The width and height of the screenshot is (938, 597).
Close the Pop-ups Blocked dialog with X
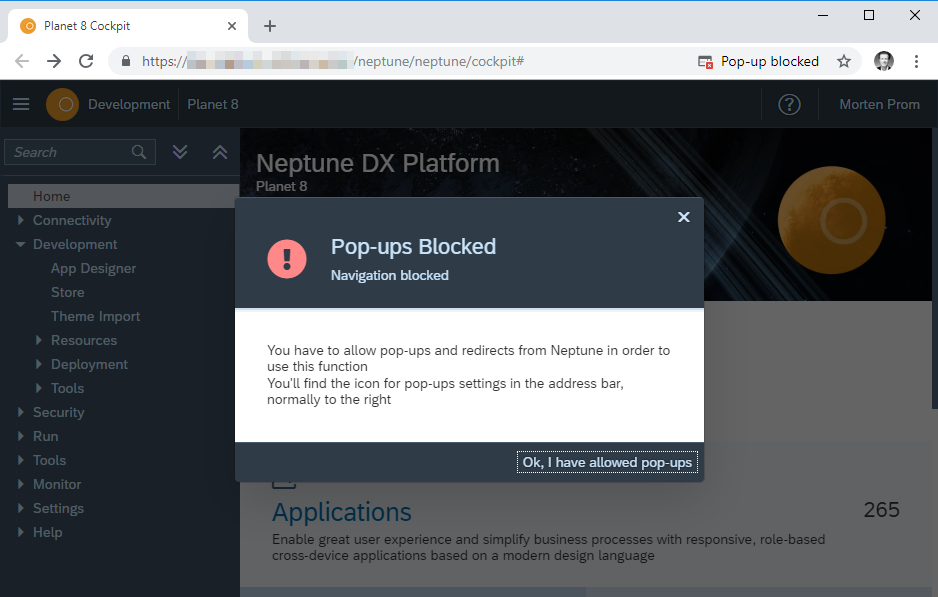click(684, 217)
